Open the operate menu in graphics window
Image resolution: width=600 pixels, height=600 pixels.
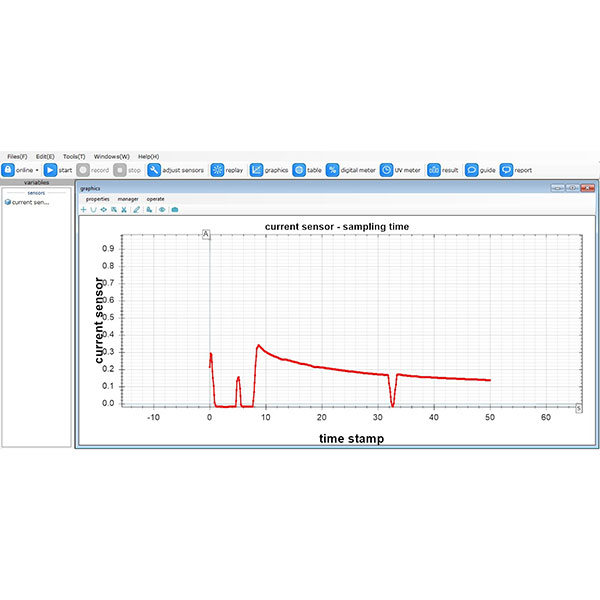(155, 199)
